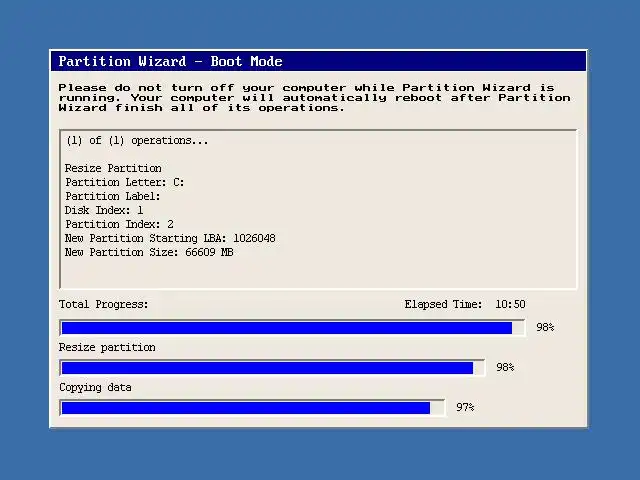Image resolution: width=640 pixels, height=480 pixels.
Task: Click the 97% value beside Copying data bar
Action: 465,407
